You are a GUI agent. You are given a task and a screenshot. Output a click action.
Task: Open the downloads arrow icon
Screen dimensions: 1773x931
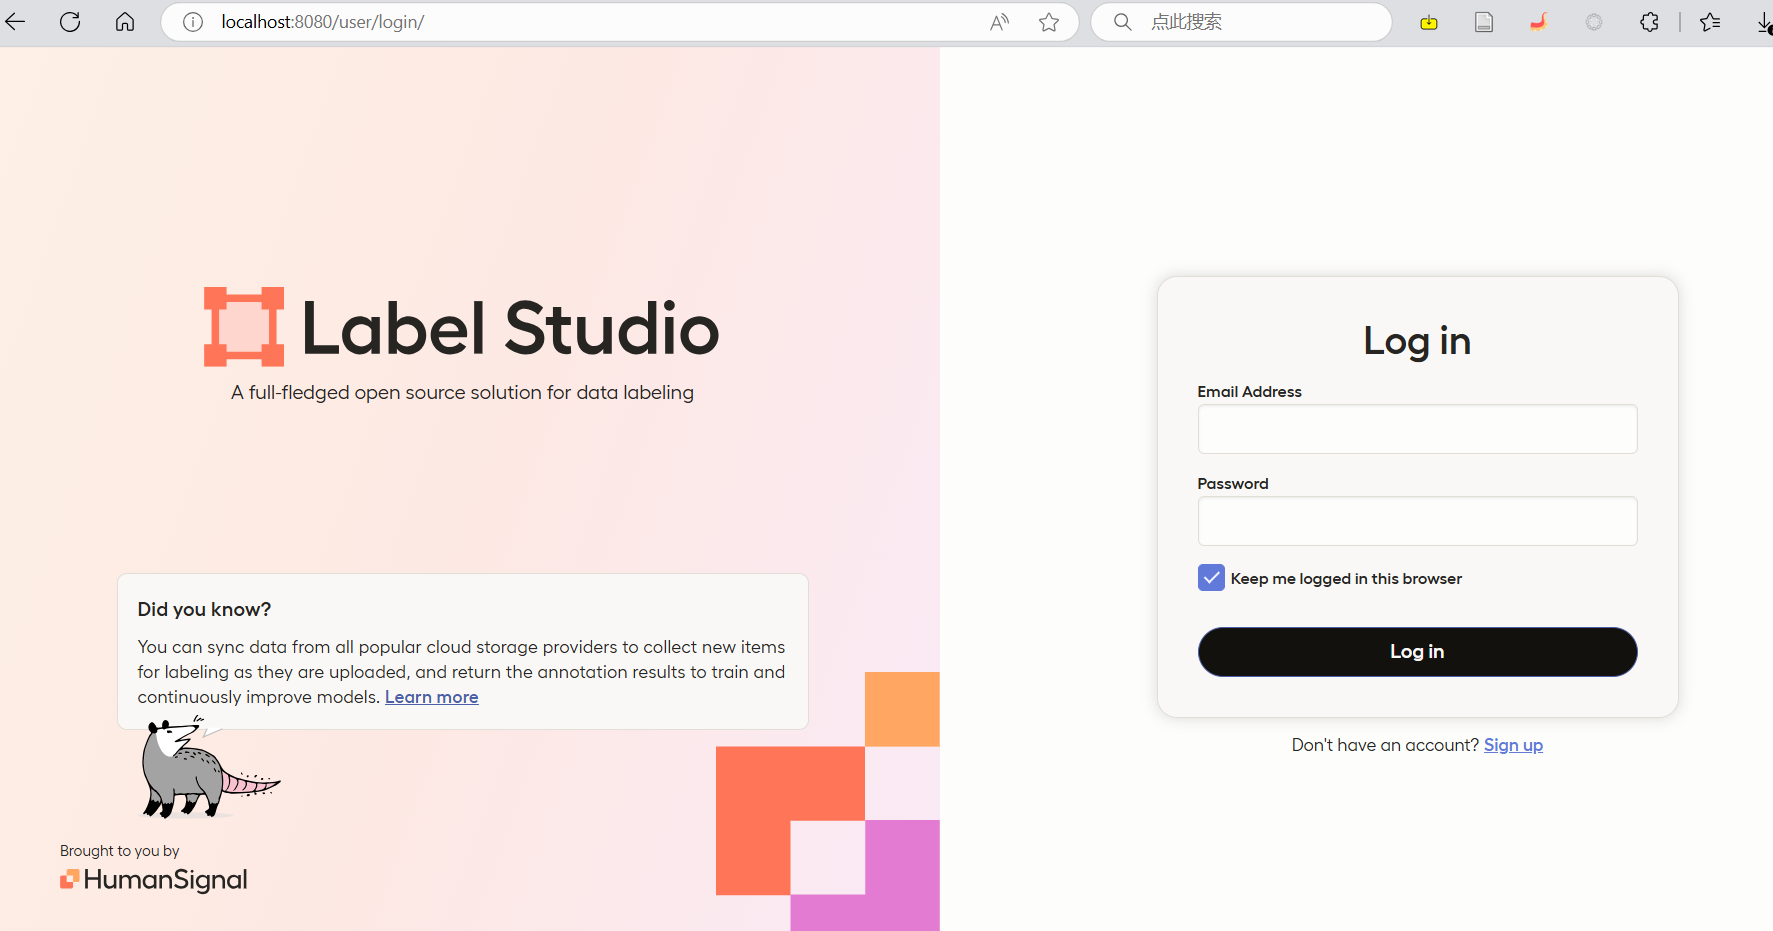coord(1764,22)
